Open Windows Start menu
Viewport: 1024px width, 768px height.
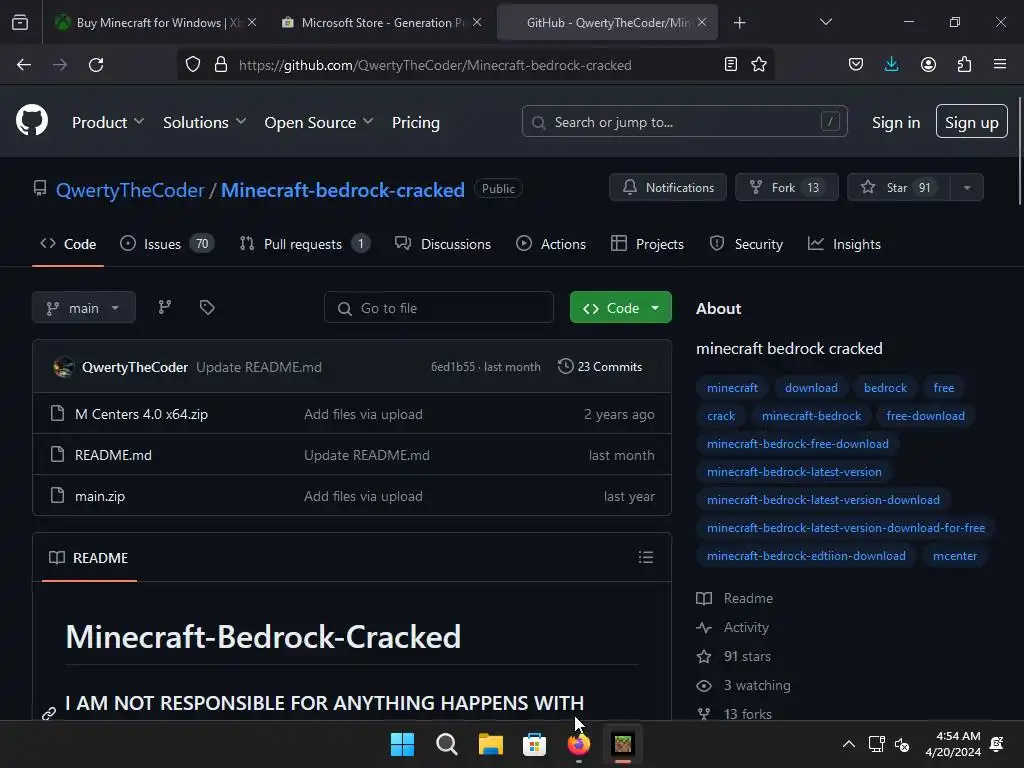[x=402, y=744]
